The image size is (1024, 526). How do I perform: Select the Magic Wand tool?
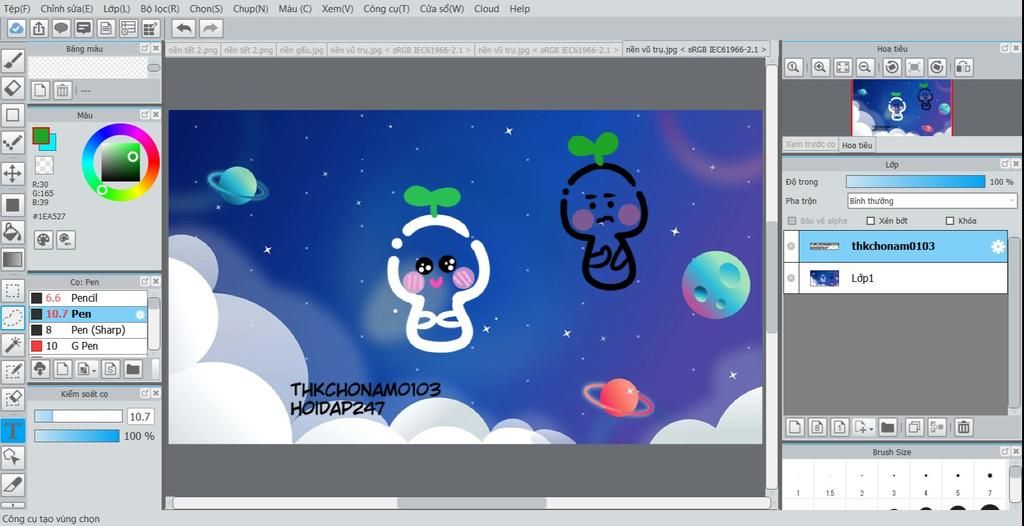coord(12,344)
